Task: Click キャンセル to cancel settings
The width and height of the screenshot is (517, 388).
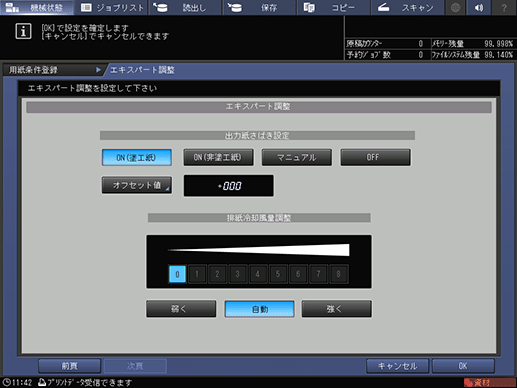Action: (397, 366)
